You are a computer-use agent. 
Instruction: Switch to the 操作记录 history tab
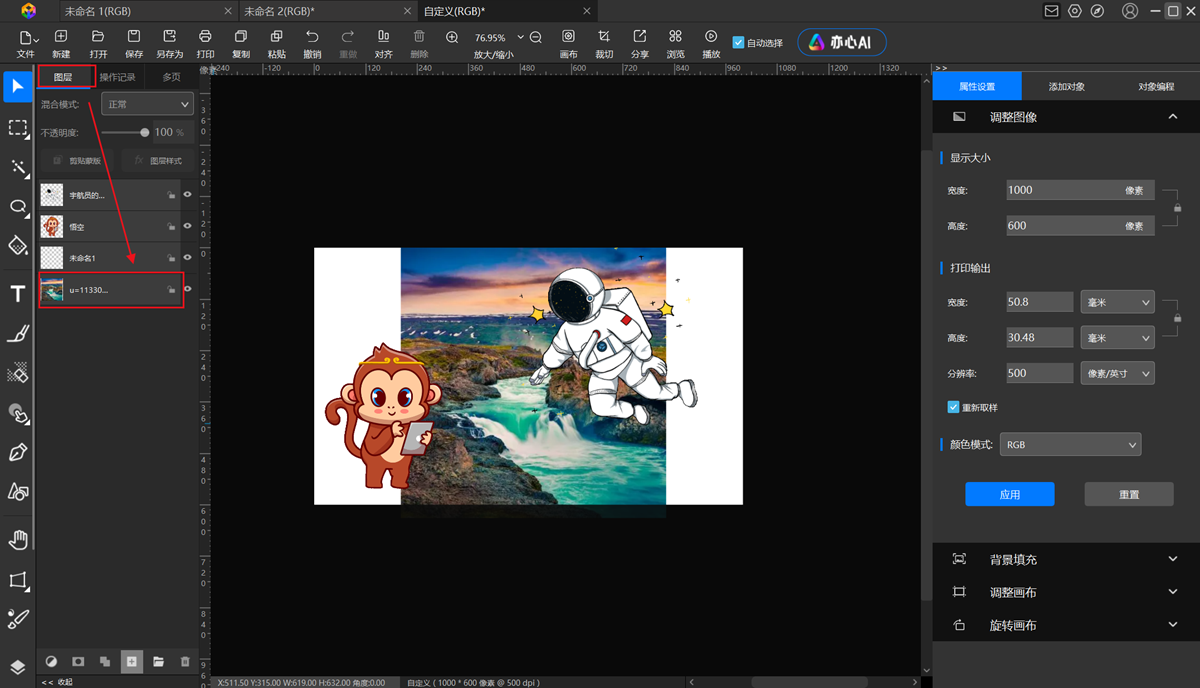pyautogui.click(x=117, y=77)
